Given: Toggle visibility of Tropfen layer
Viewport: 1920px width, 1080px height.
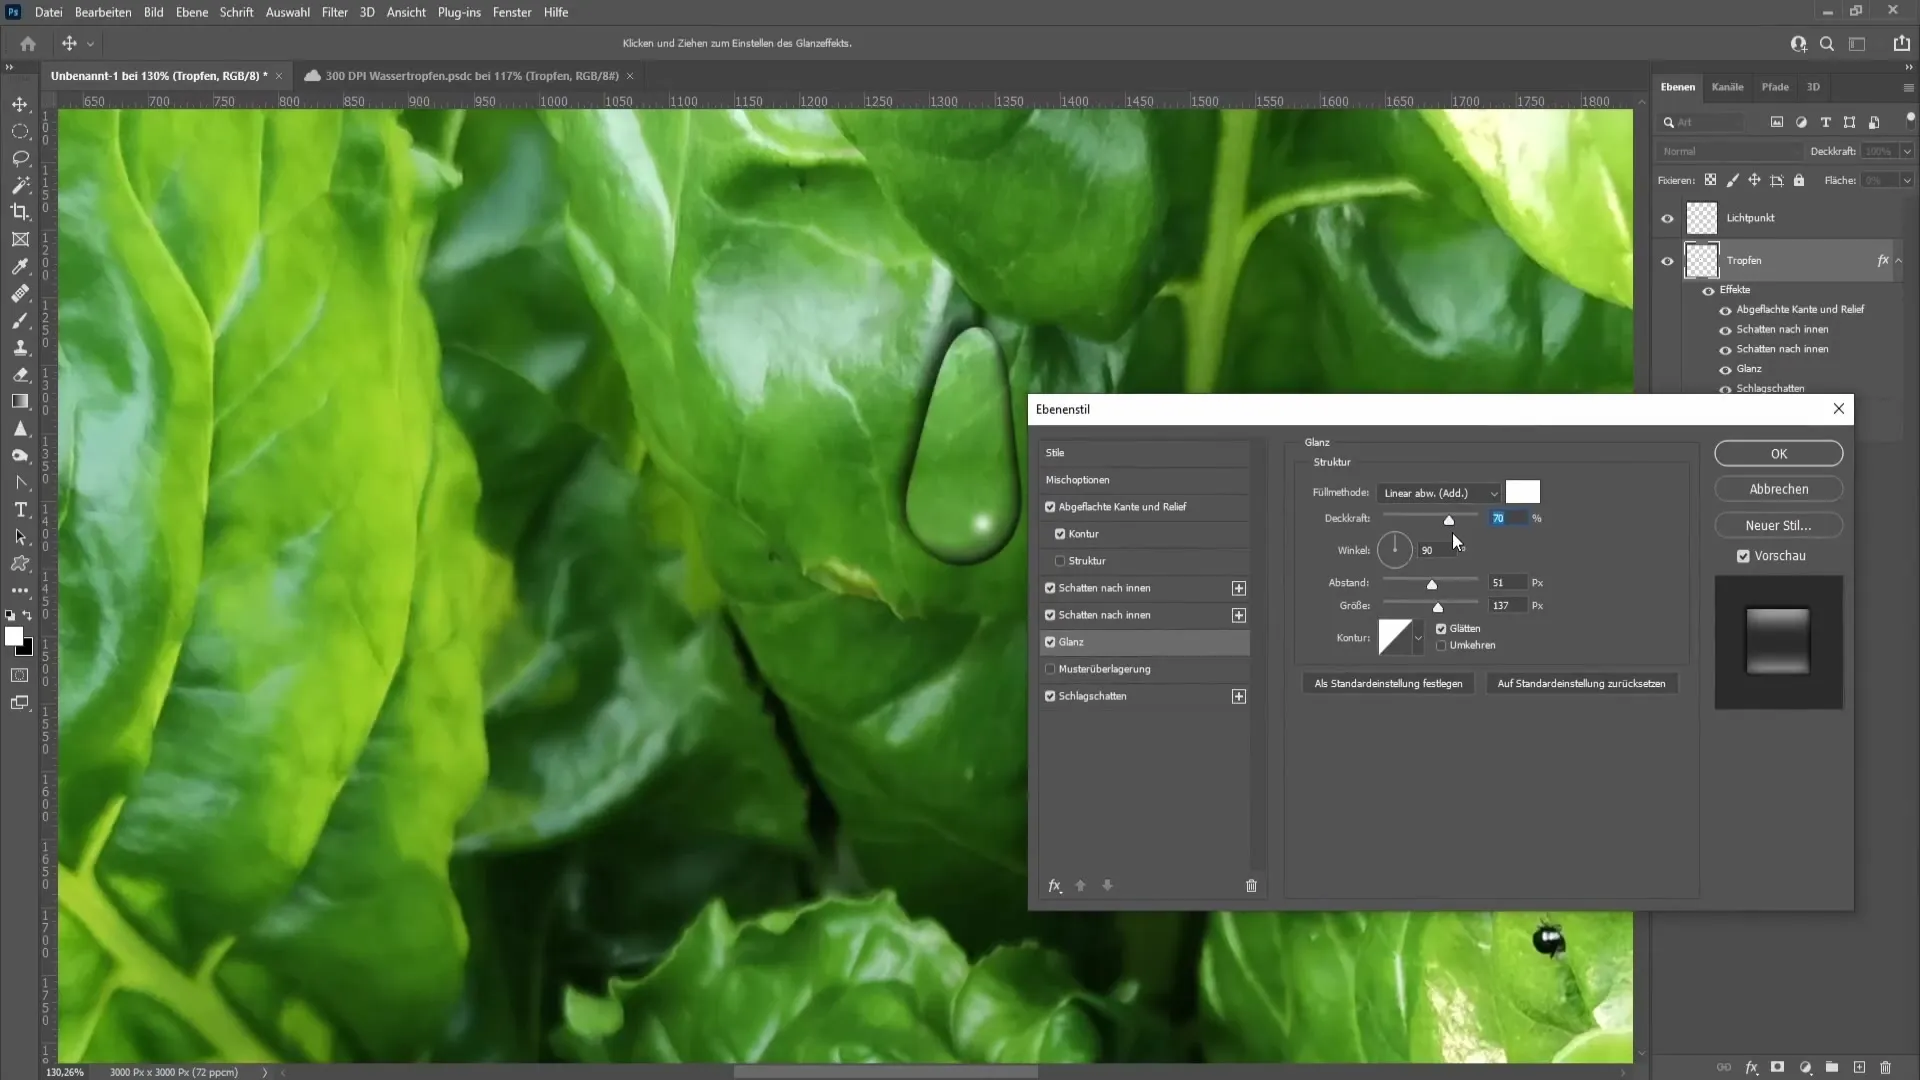Looking at the screenshot, I should click(x=1667, y=261).
